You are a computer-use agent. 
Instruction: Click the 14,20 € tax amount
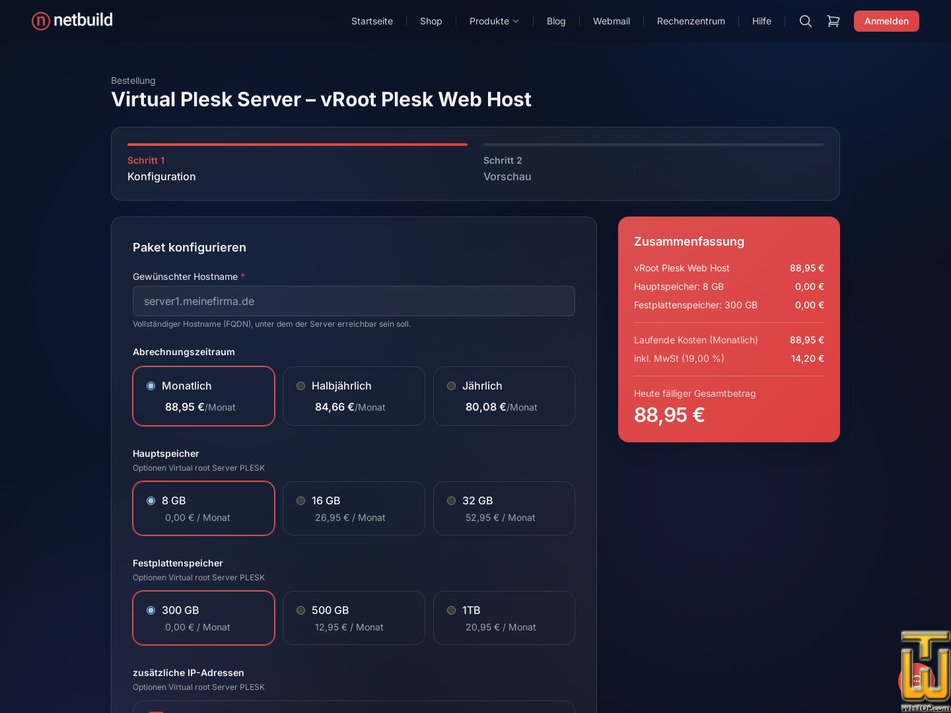[x=807, y=358]
